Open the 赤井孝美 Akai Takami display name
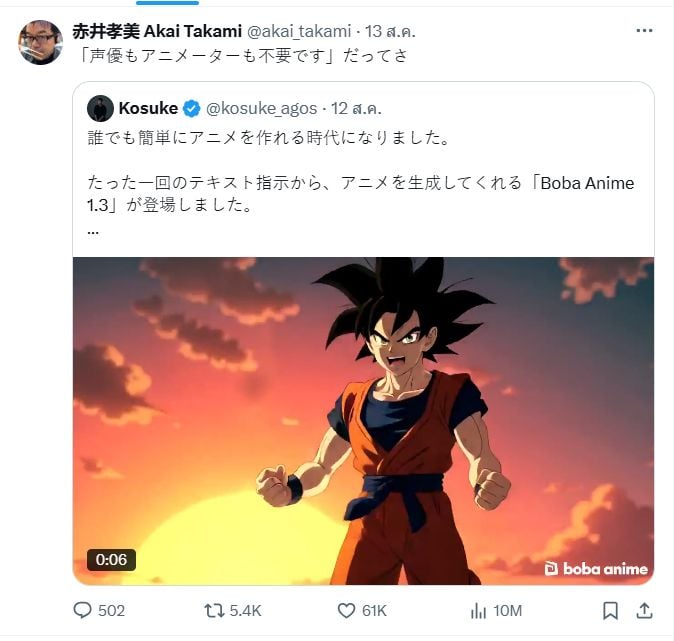Image resolution: width=674 pixels, height=641 pixels. (x=157, y=31)
